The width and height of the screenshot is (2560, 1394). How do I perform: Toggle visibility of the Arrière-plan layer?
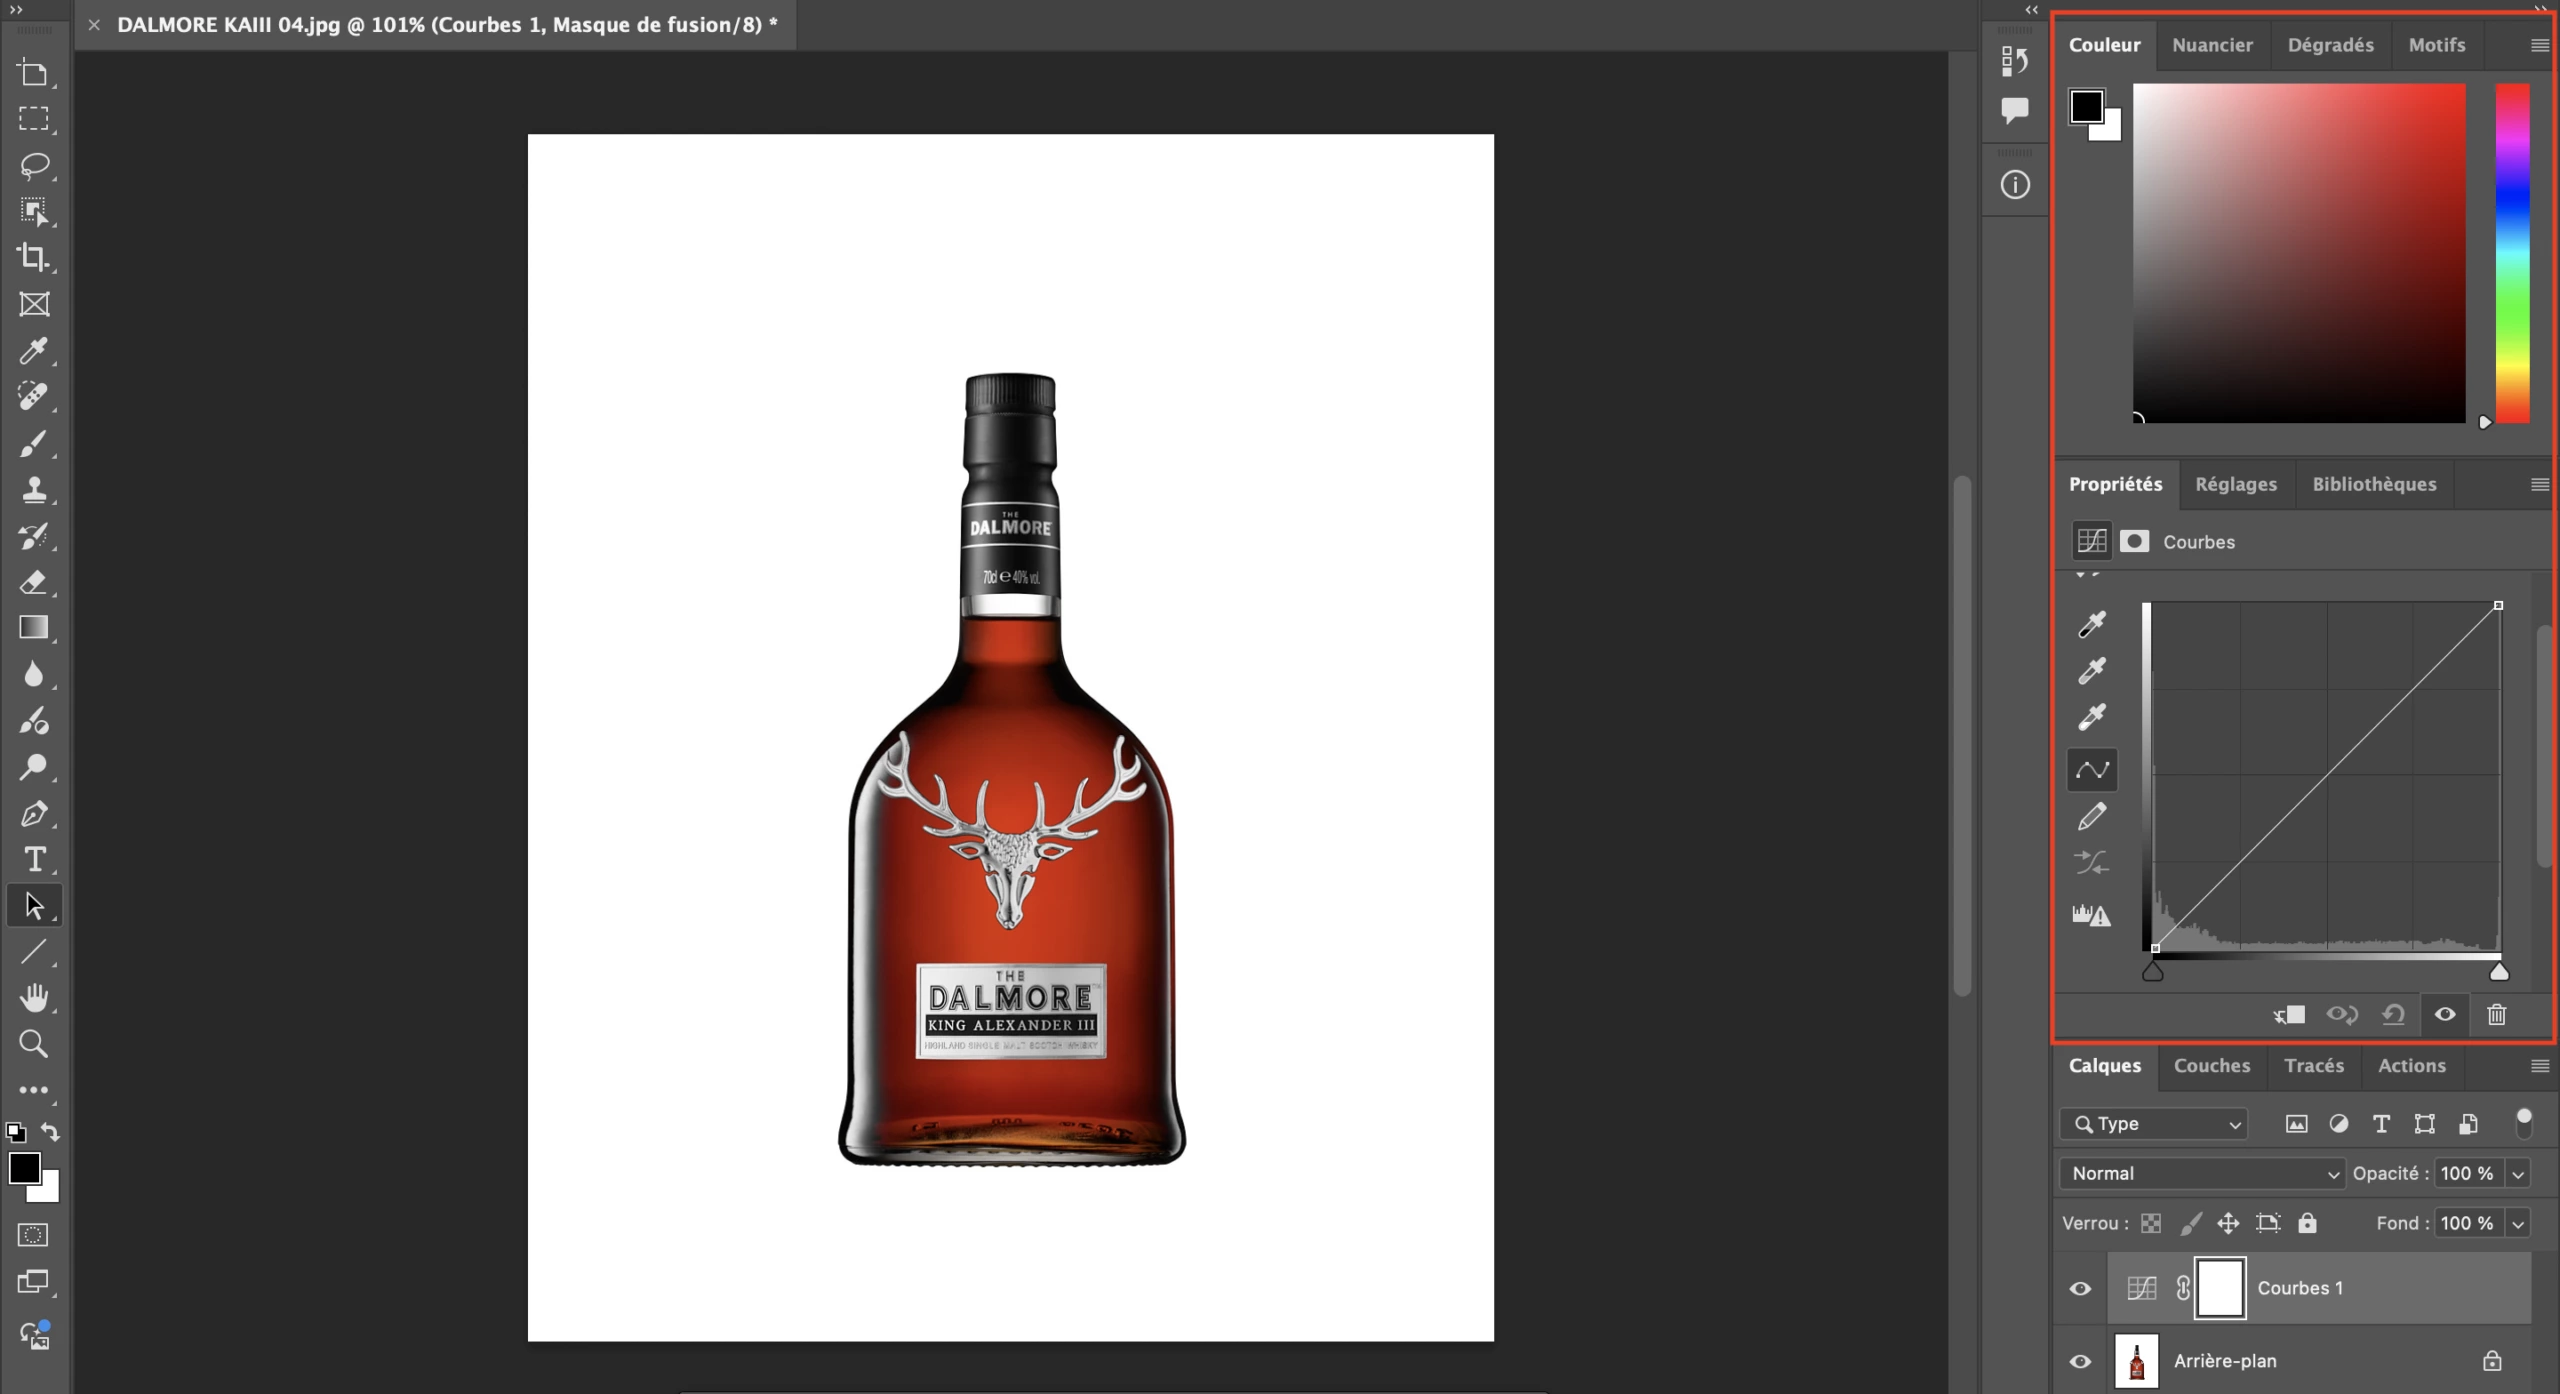[2081, 1360]
